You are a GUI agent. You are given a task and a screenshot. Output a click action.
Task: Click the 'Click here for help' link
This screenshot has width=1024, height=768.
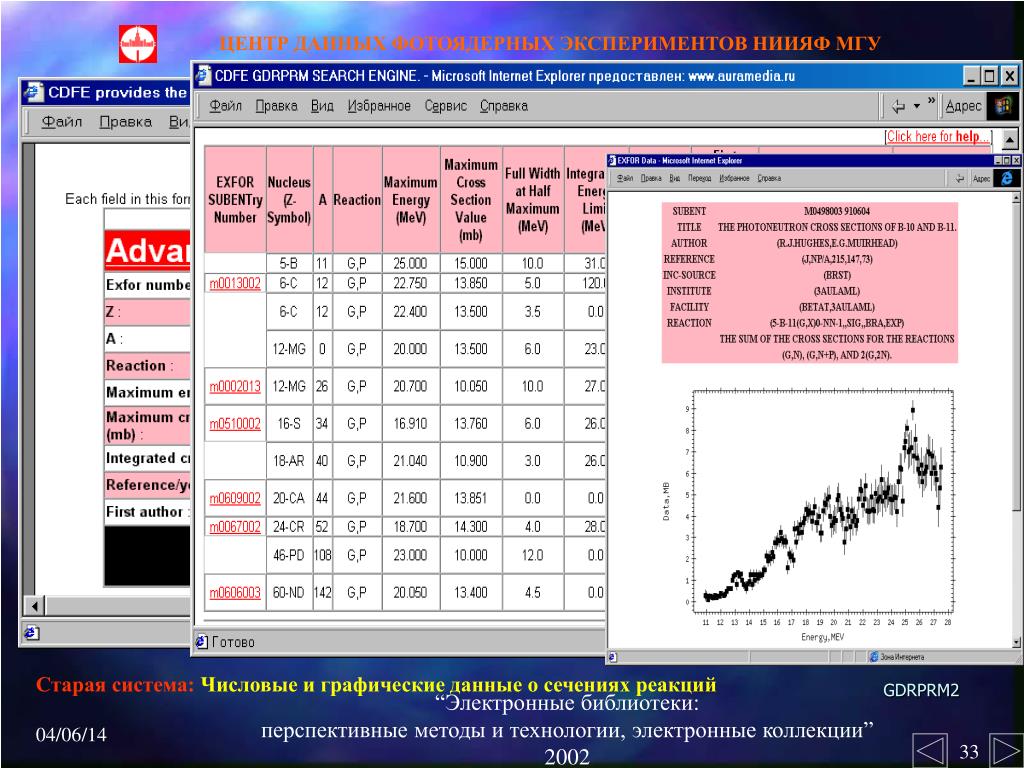[938, 136]
